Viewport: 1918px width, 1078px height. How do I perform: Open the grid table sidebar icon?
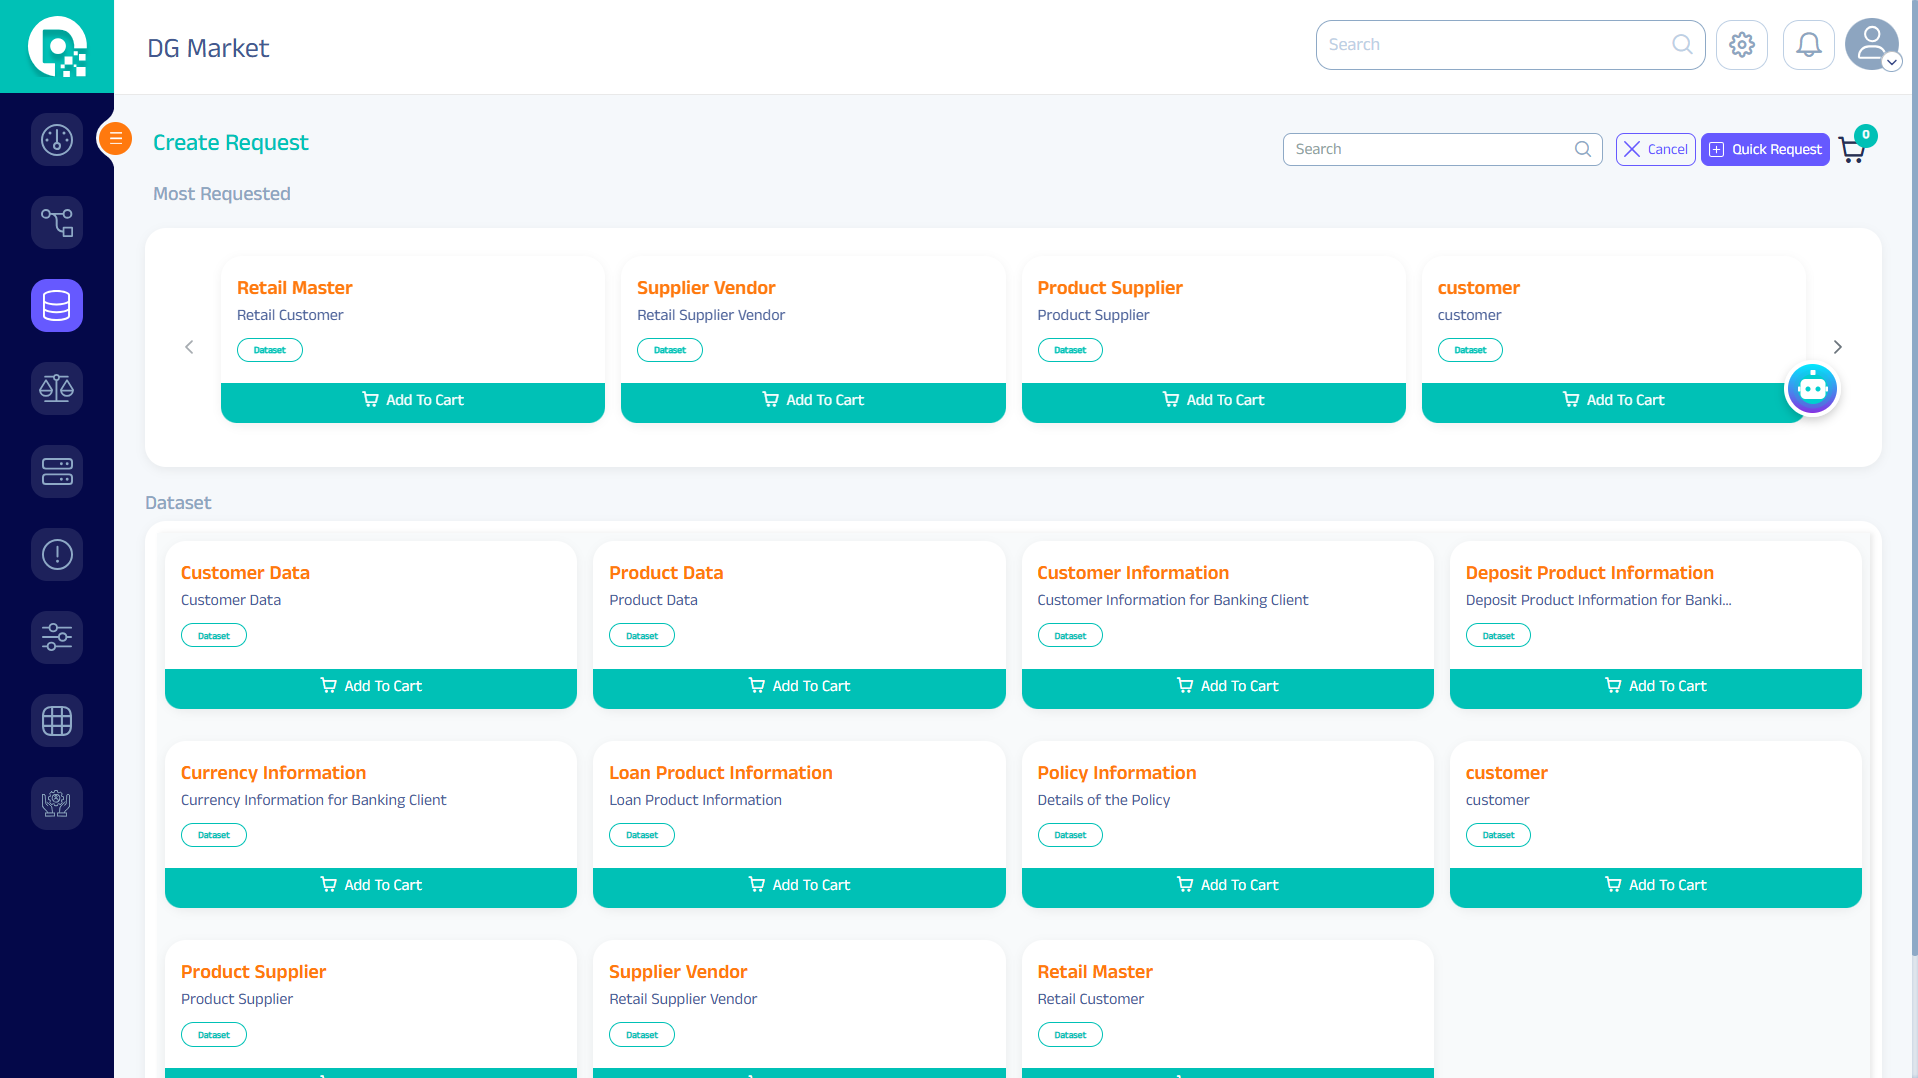[x=57, y=720]
